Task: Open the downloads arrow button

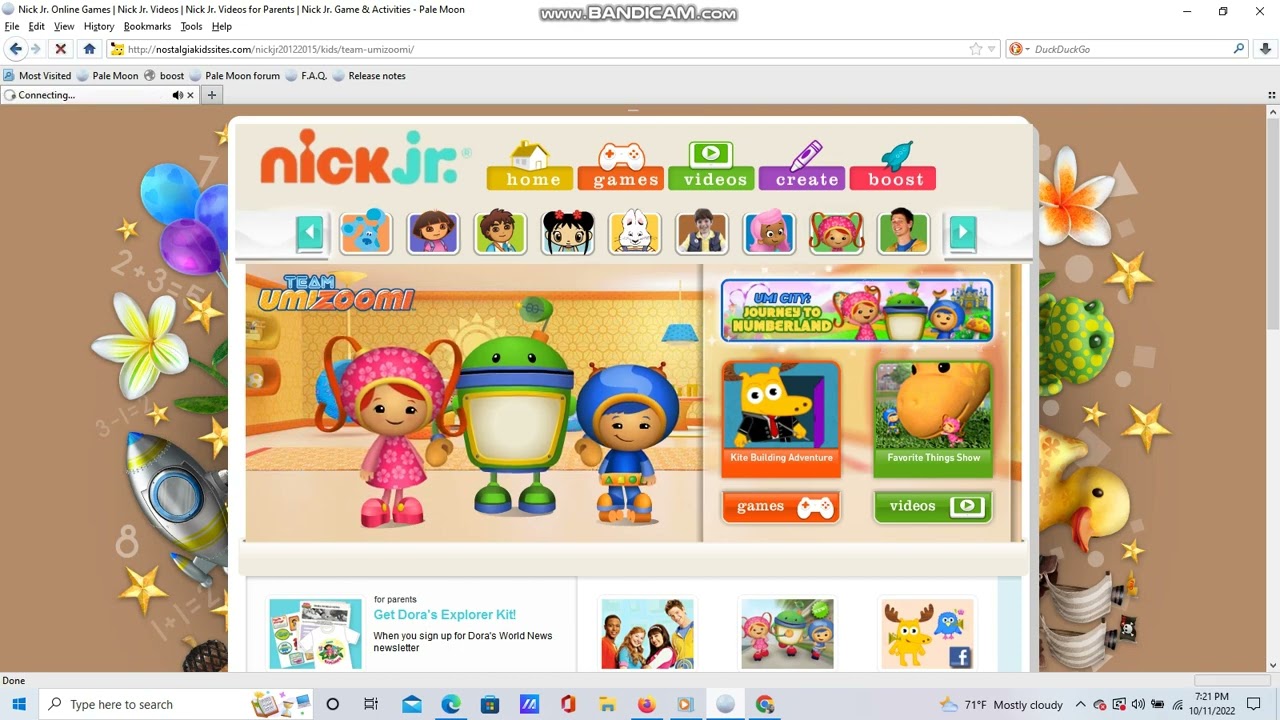Action: click(1265, 49)
